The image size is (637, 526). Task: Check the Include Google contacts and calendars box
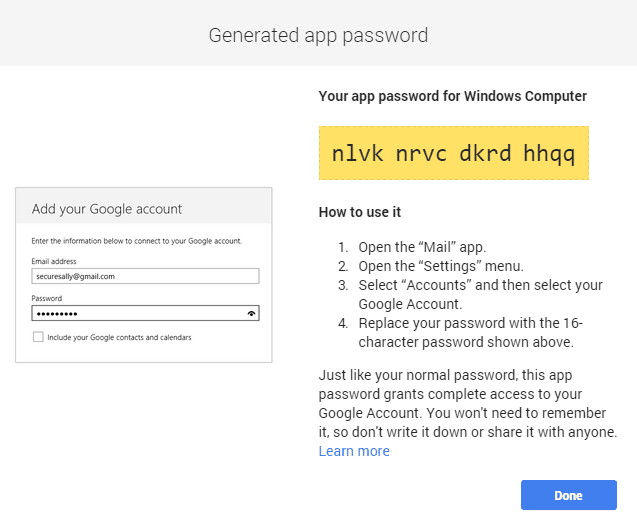click(38, 337)
